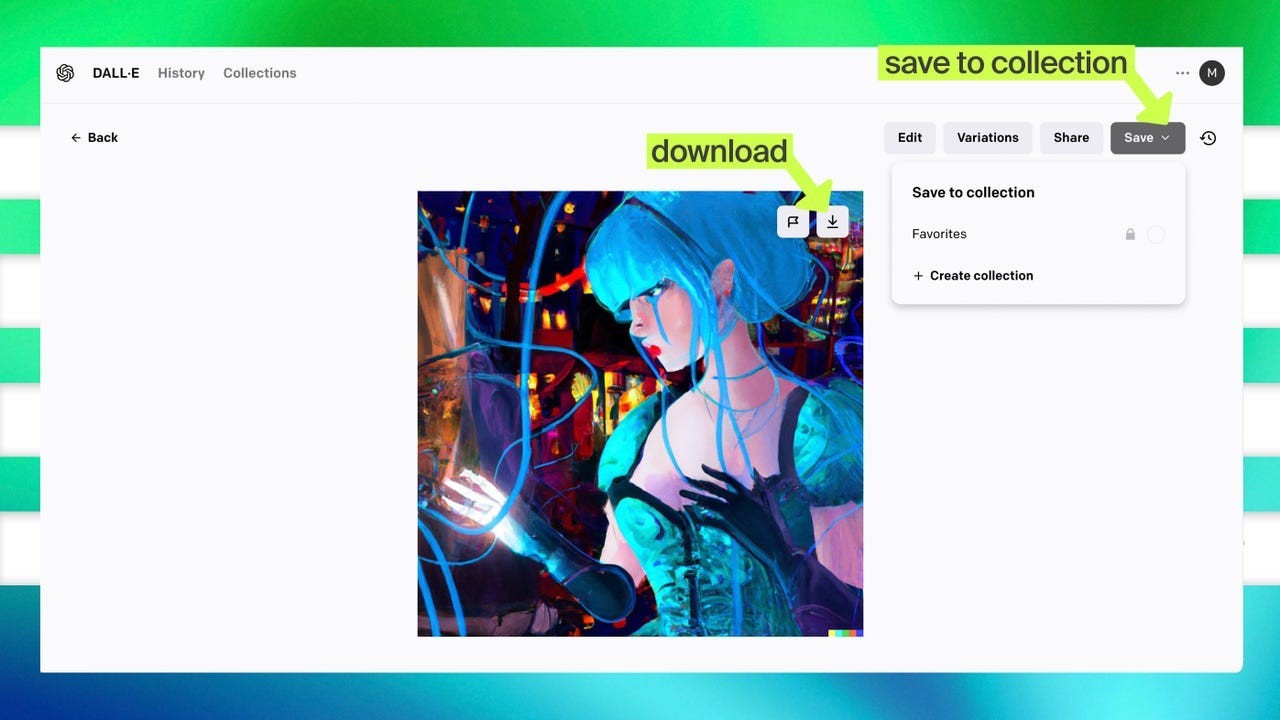1280x720 pixels.
Task: Open the three-dot more options menu
Action: pyautogui.click(x=1182, y=73)
